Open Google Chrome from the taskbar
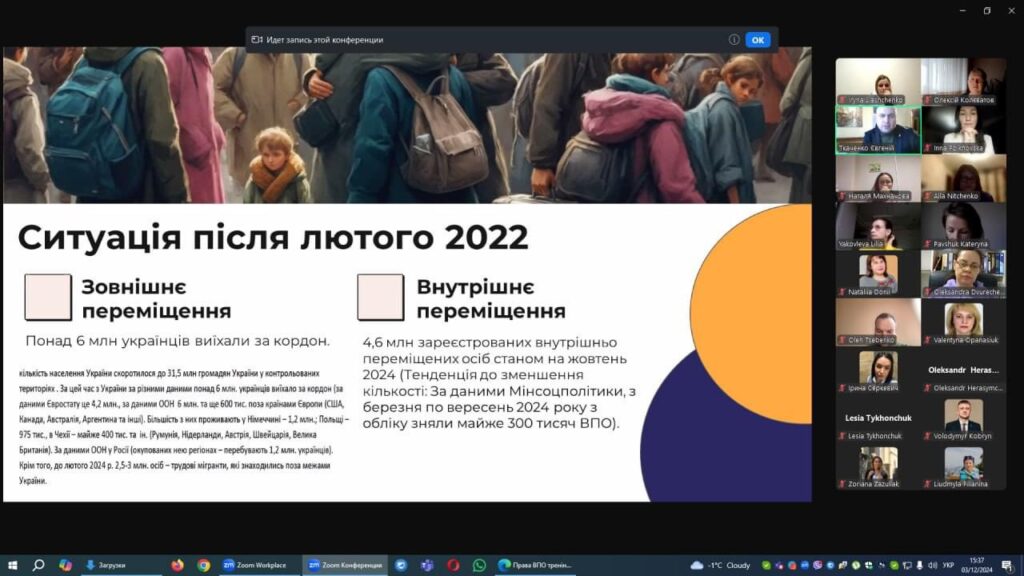The height and width of the screenshot is (576, 1024). coord(204,565)
